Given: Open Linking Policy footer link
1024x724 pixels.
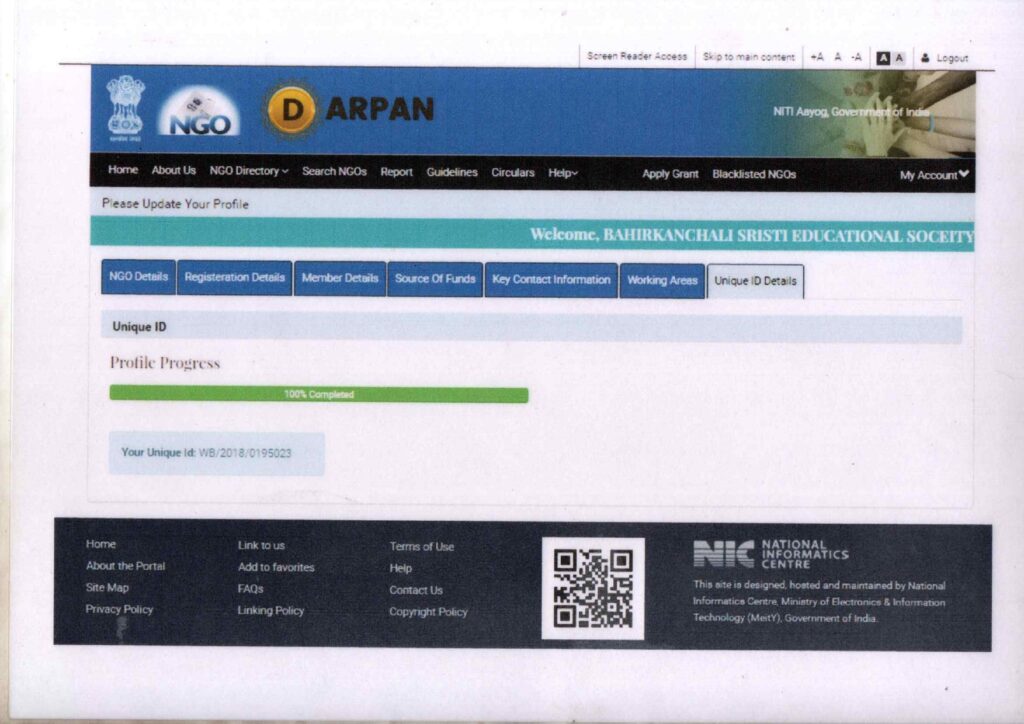Looking at the screenshot, I should click(270, 610).
